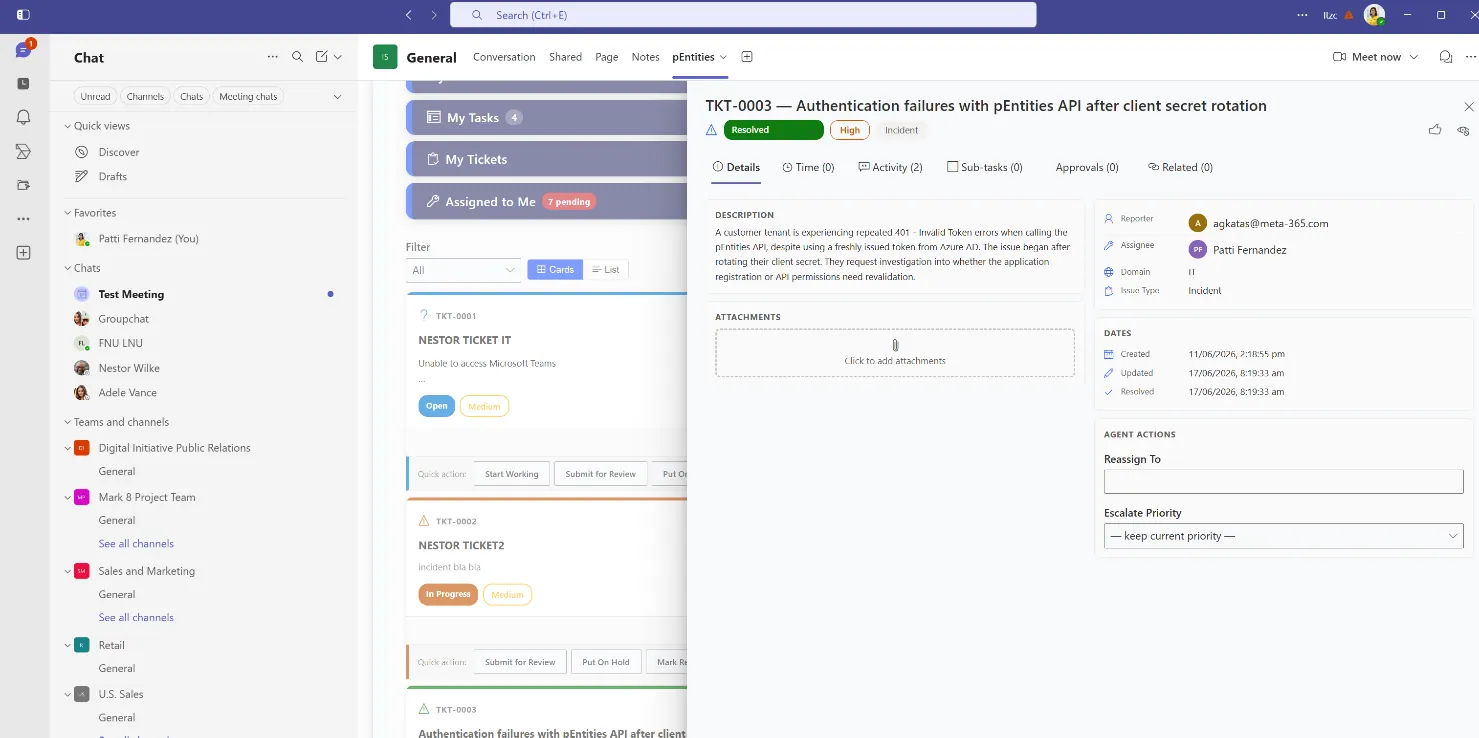Collapse the Quick views section
Viewport: 1479px width, 738px height.
68,126
